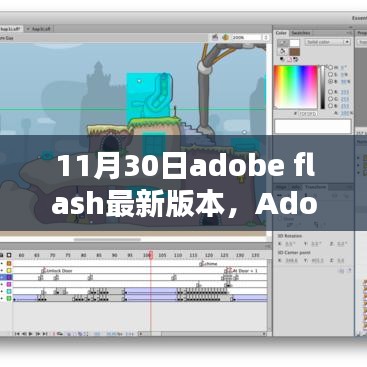Click the green outline square of the bottom layer
The image size is (367, 367).
(x=9, y=298)
